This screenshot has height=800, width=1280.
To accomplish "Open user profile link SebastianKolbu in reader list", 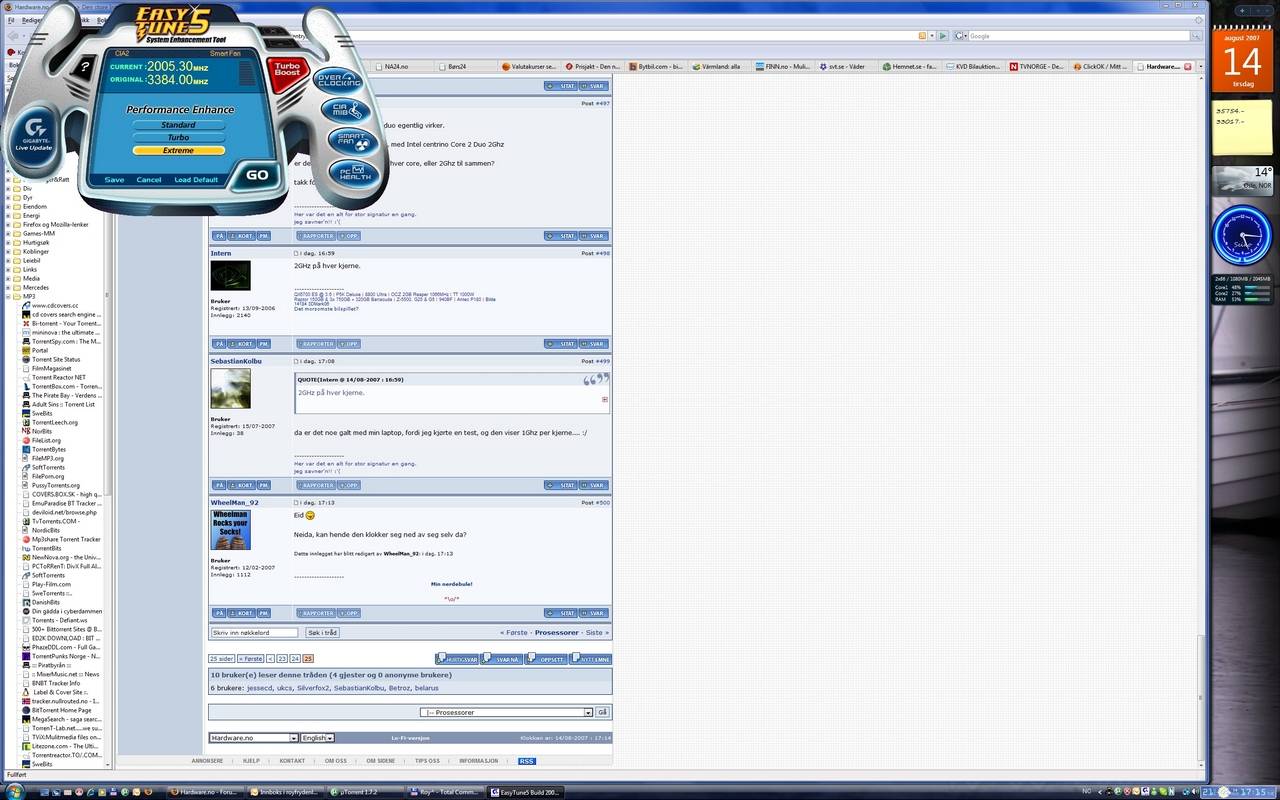I will 359,688.
